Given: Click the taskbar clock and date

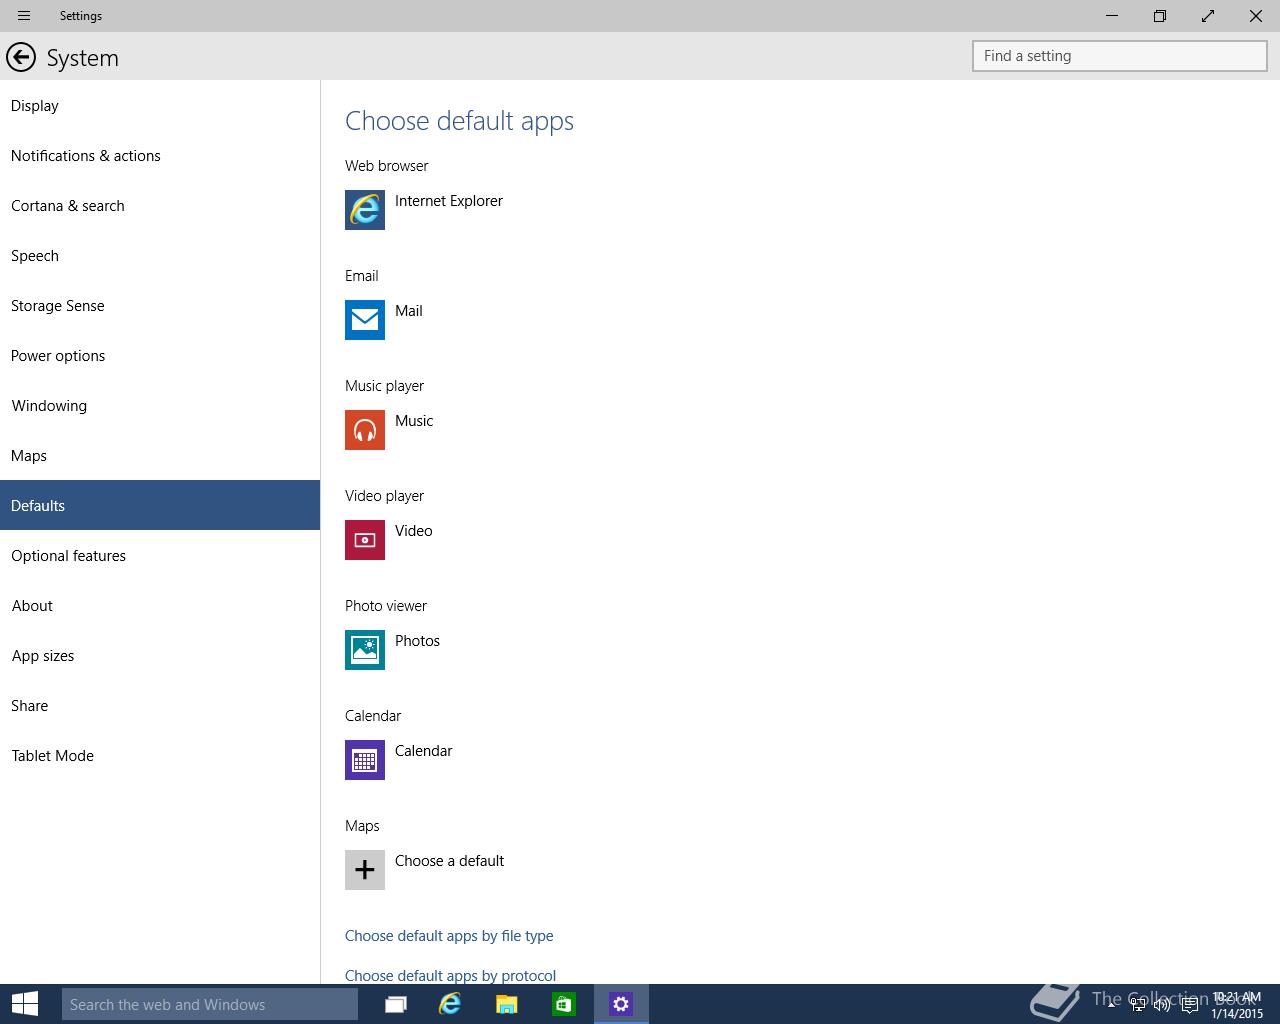Looking at the screenshot, I should pyautogui.click(x=1237, y=1005).
